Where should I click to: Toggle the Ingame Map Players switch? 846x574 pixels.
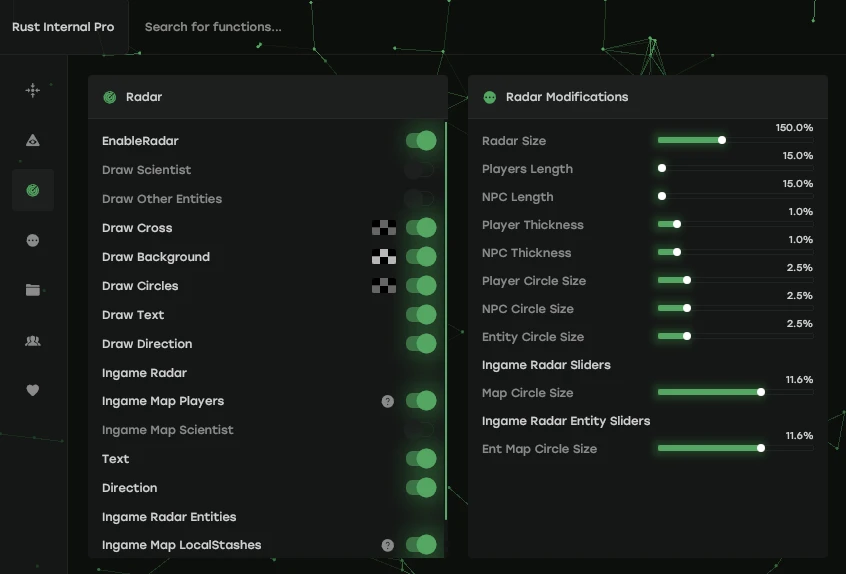click(421, 401)
